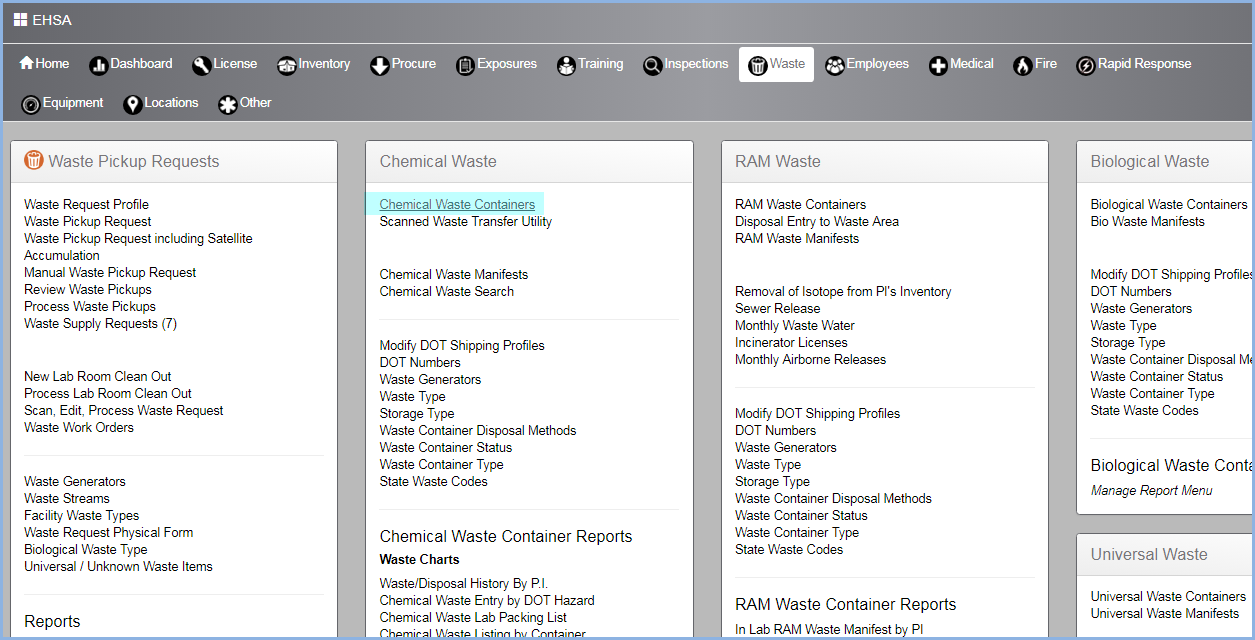Open the Waste Streams link
This screenshot has width=1255, height=640.
click(x=67, y=499)
